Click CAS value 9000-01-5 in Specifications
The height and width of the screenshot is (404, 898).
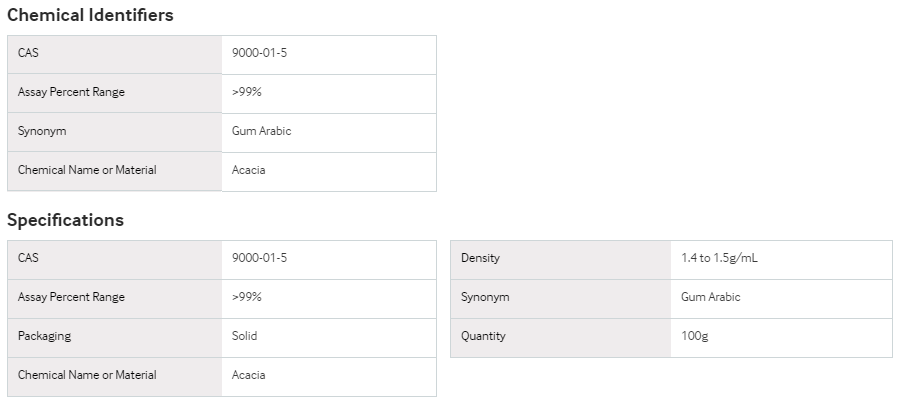tap(259, 258)
